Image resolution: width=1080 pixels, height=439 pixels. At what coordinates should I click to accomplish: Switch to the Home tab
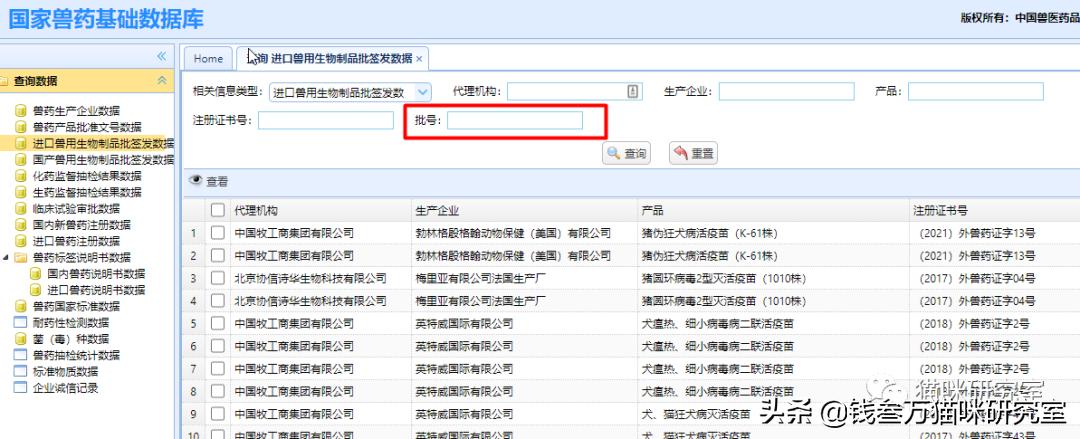[208, 59]
